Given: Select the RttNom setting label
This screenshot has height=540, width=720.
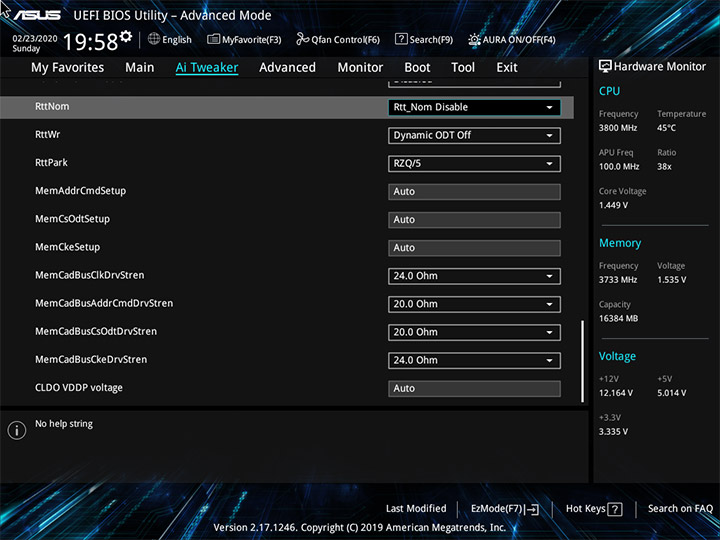Looking at the screenshot, I should [x=52, y=106].
